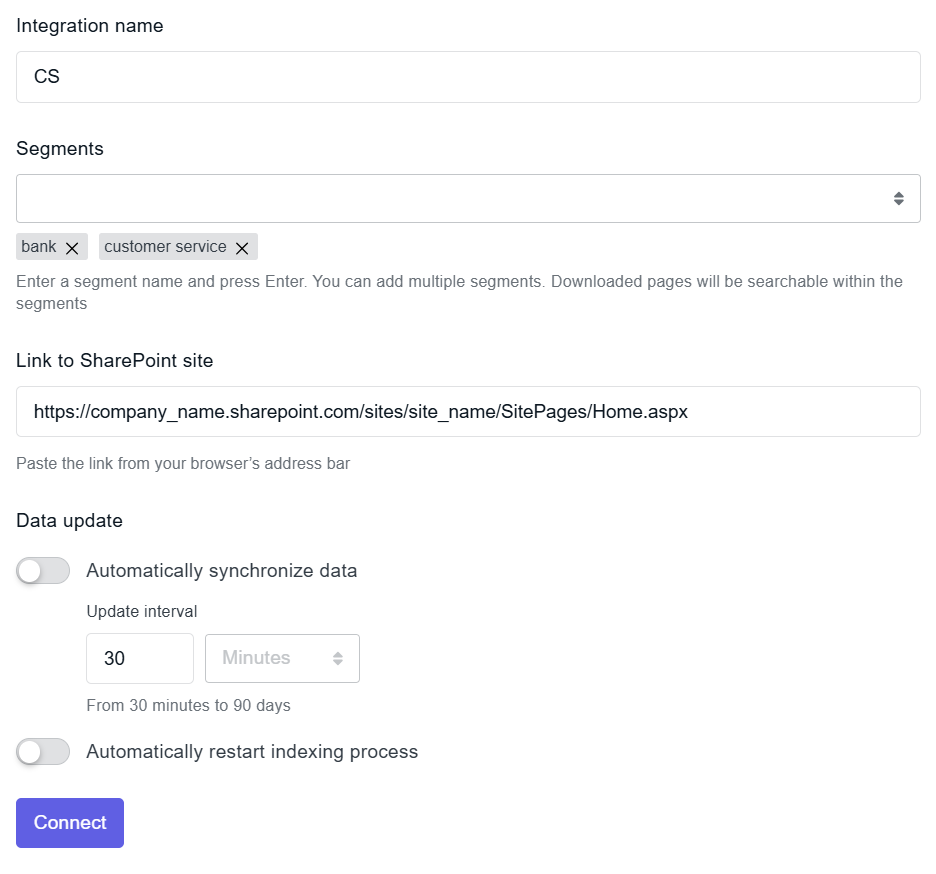Focus the empty Segments input
The height and width of the screenshot is (874, 936).
pos(400,197)
